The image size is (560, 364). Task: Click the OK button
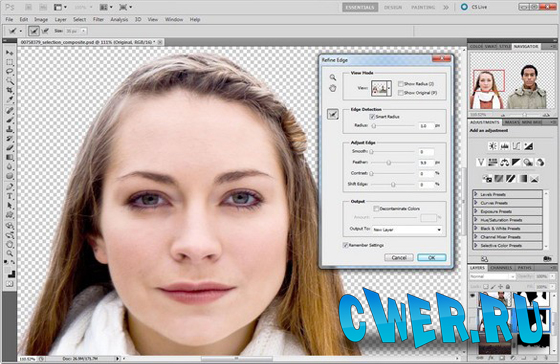[431, 257]
